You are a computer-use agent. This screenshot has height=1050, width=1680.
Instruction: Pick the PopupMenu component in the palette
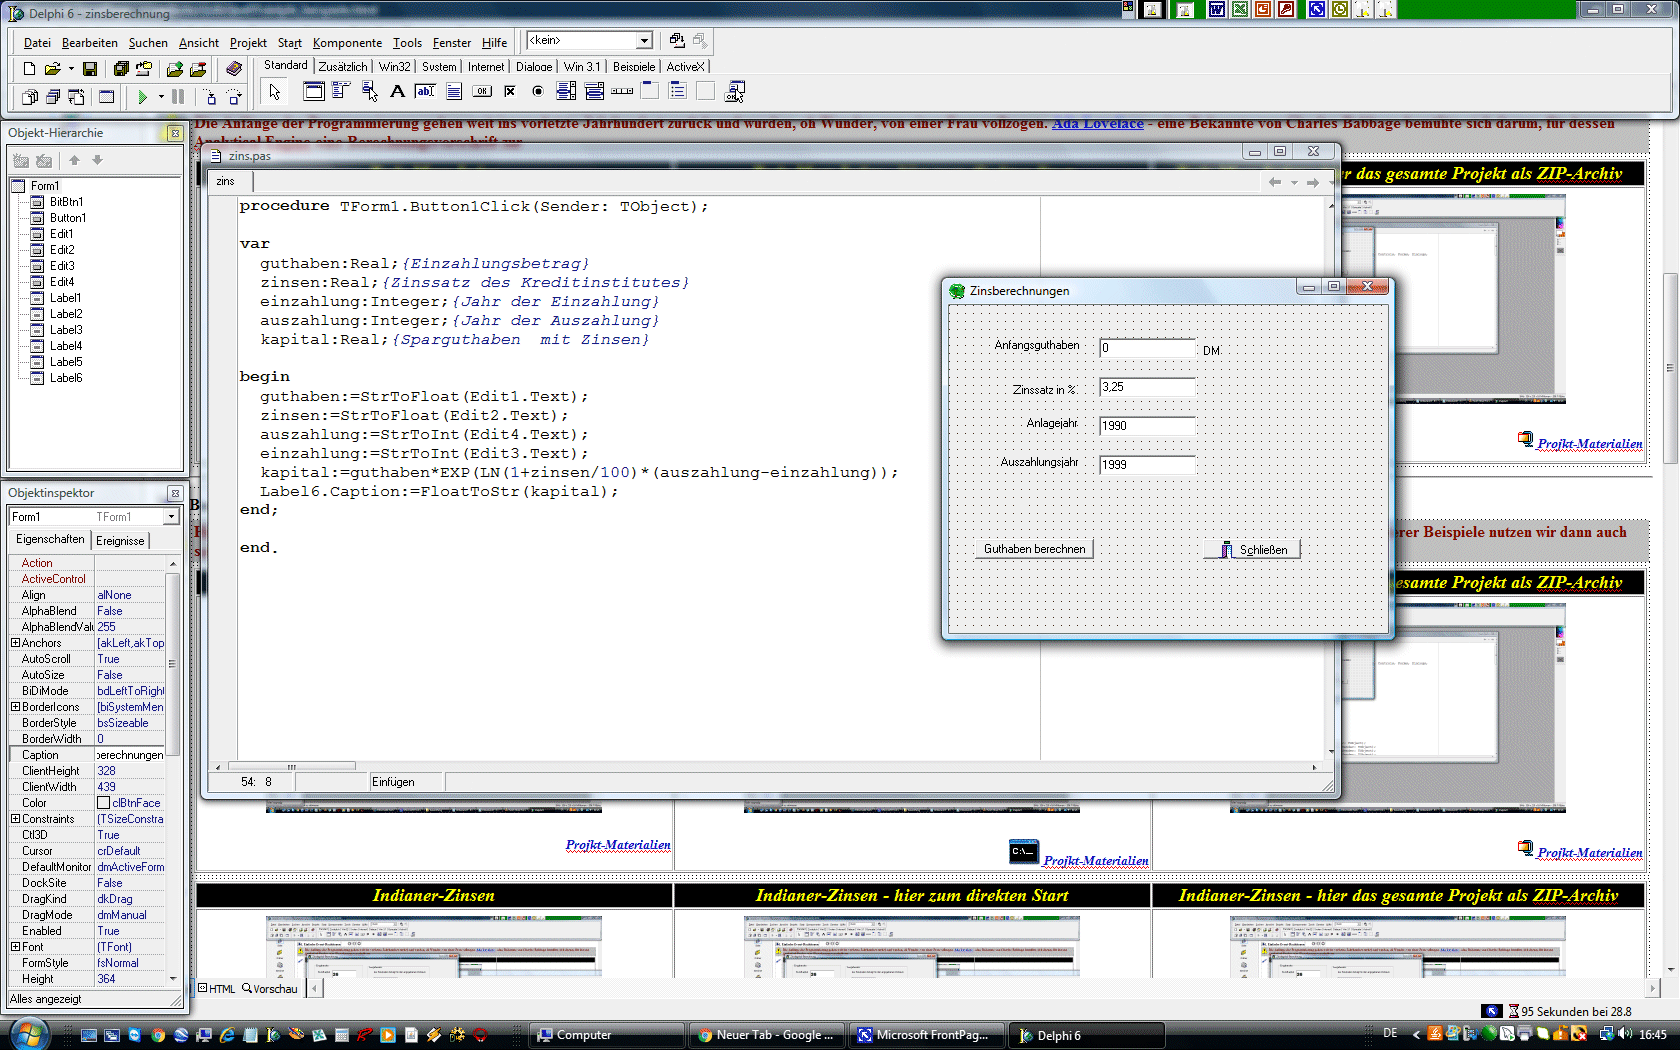click(369, 91)
